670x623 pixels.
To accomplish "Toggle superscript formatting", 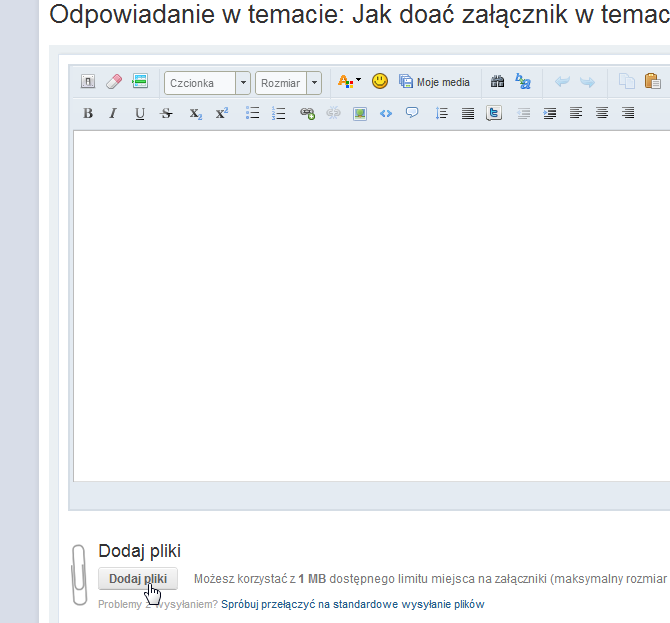I will 222,113.
